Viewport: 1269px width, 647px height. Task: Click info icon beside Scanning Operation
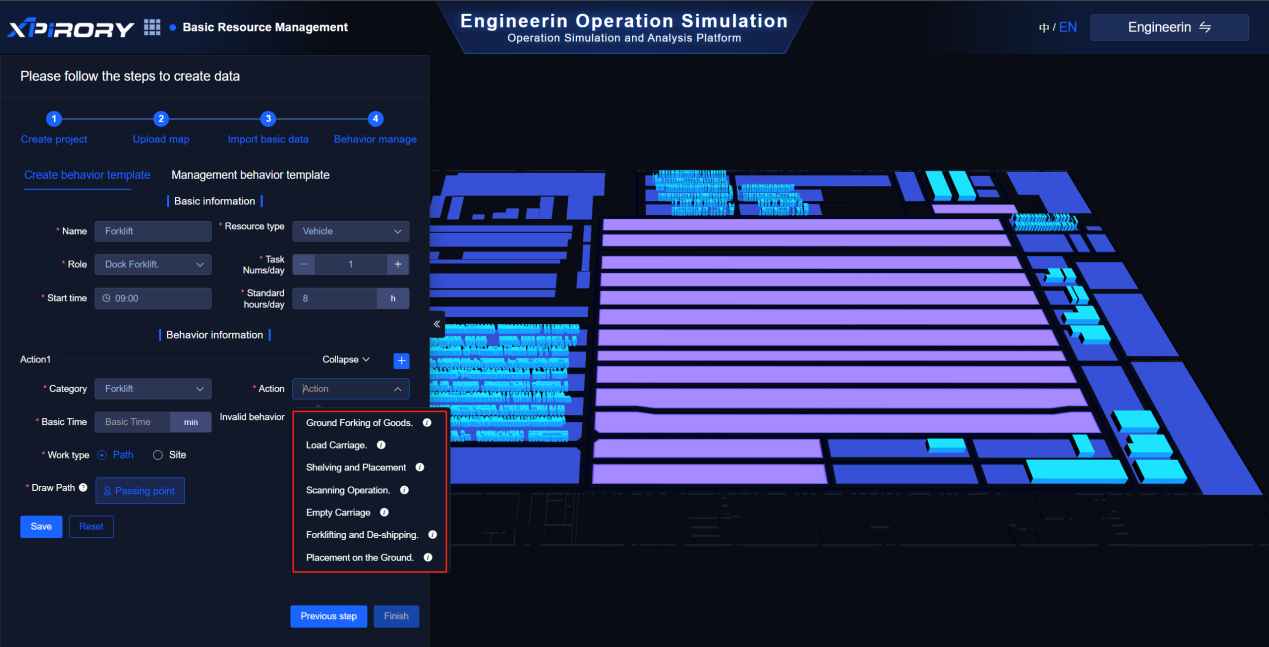404,490
